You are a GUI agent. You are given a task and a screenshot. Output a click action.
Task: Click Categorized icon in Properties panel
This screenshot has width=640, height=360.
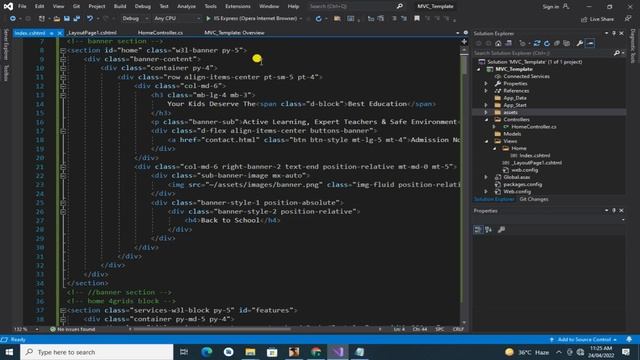(x=478, y=229)
